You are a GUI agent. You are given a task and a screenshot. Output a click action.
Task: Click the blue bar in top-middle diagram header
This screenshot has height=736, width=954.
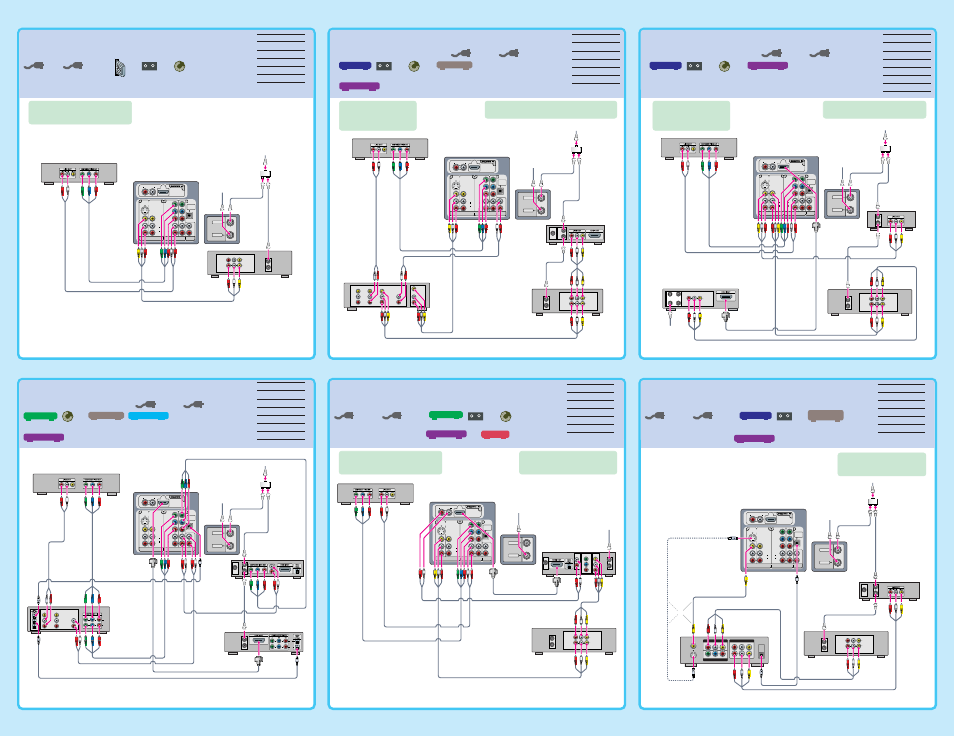coord(355,66)
